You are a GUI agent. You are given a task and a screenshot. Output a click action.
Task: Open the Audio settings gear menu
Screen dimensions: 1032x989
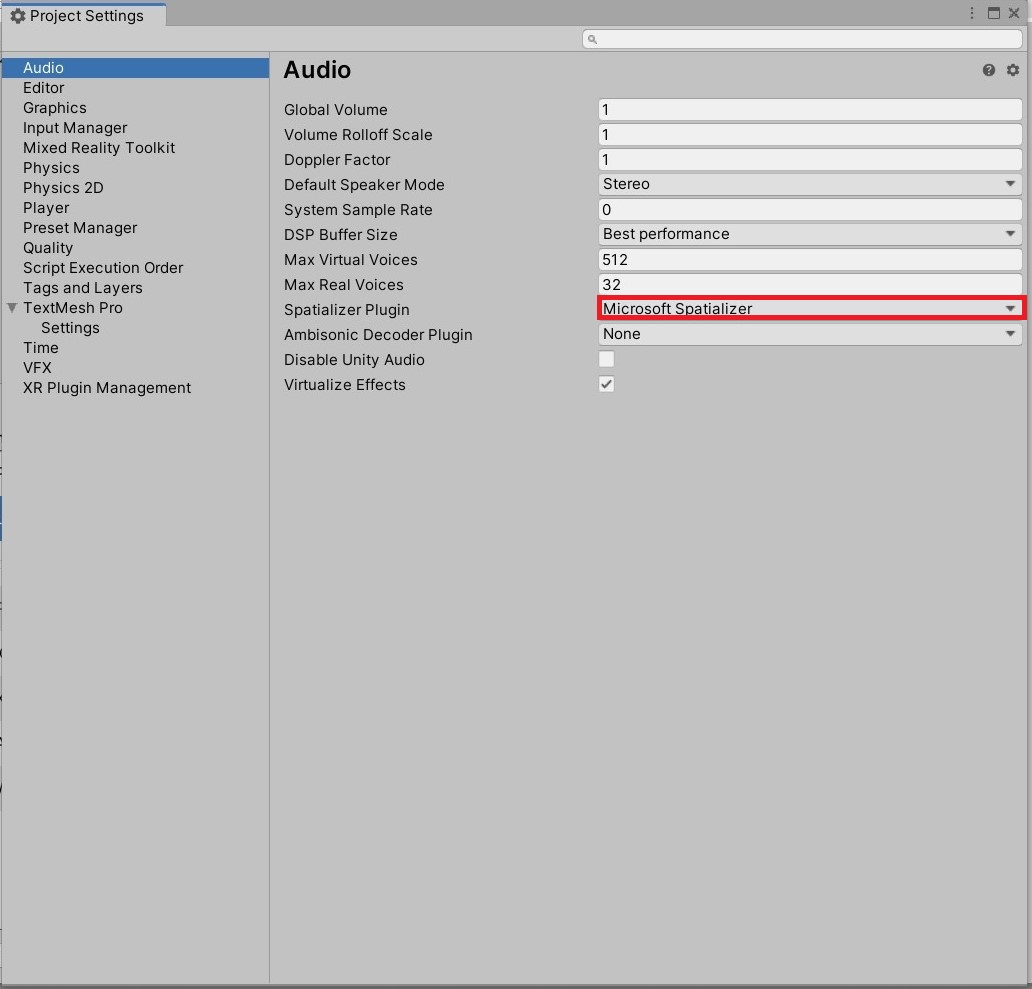pyautogui.click(x=1013, y=70)
